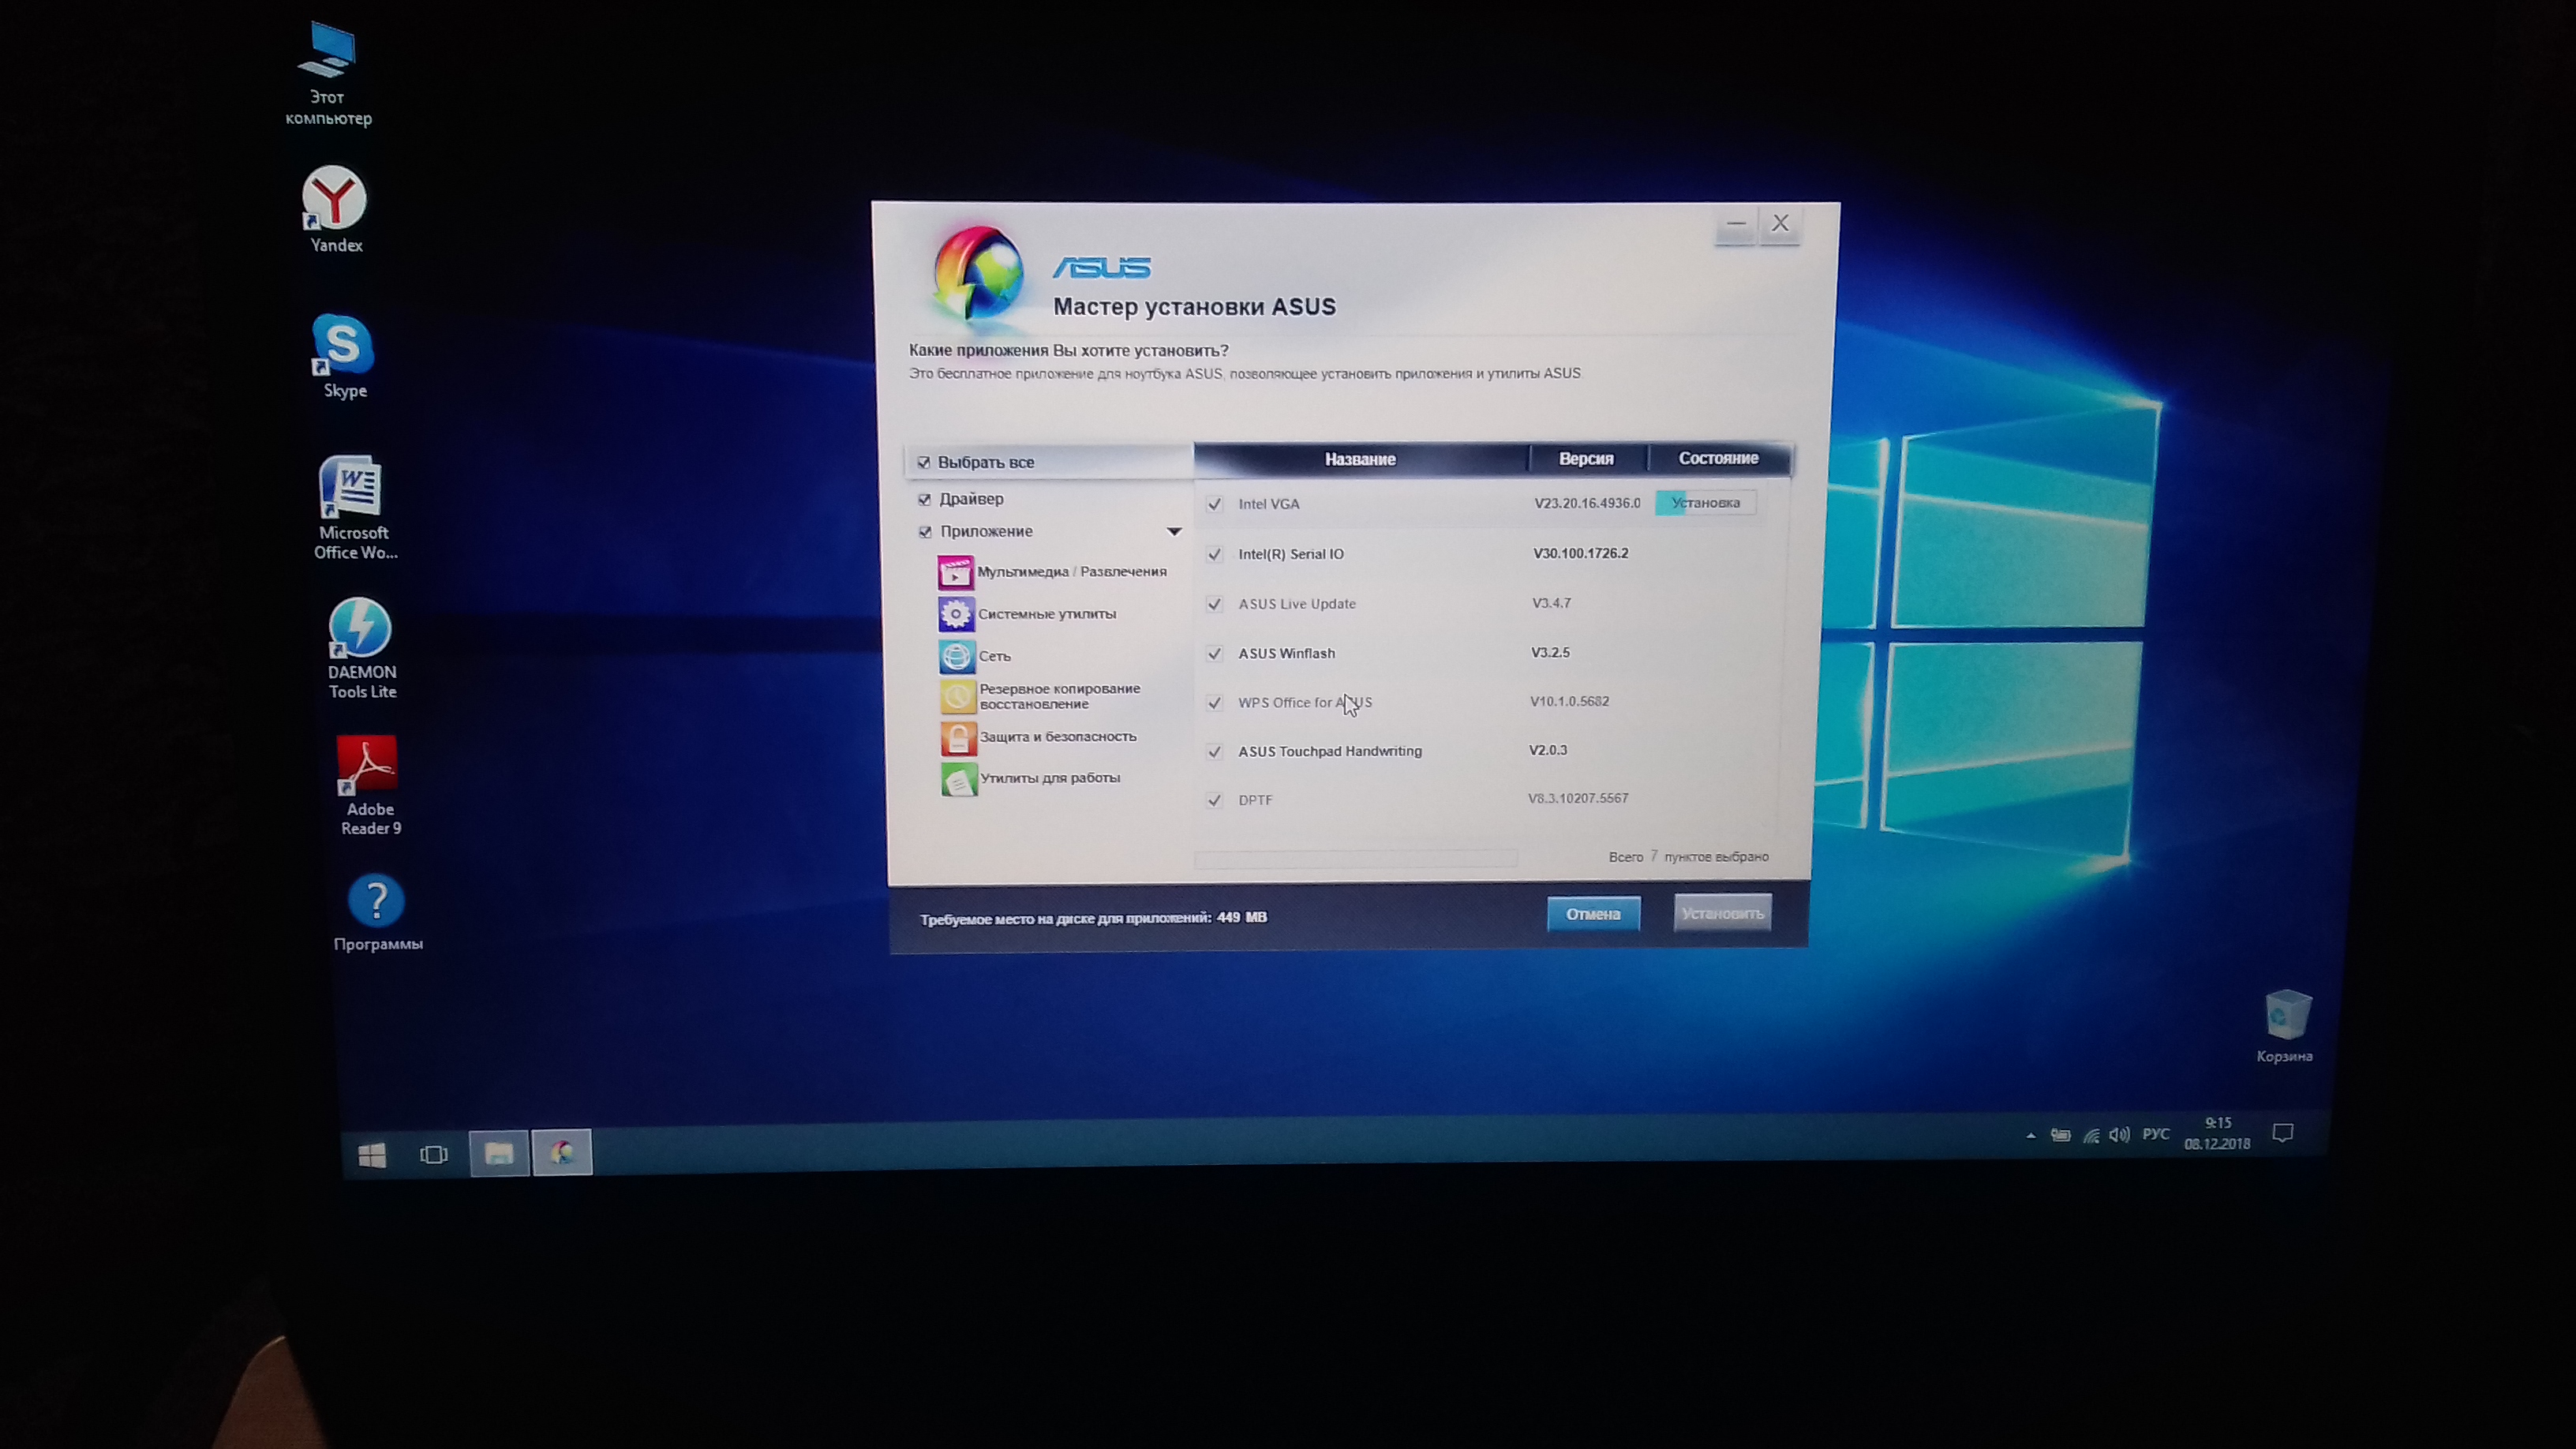
Task: Collapse the Приложение category arrow
Action: [x=1174, y=532]
